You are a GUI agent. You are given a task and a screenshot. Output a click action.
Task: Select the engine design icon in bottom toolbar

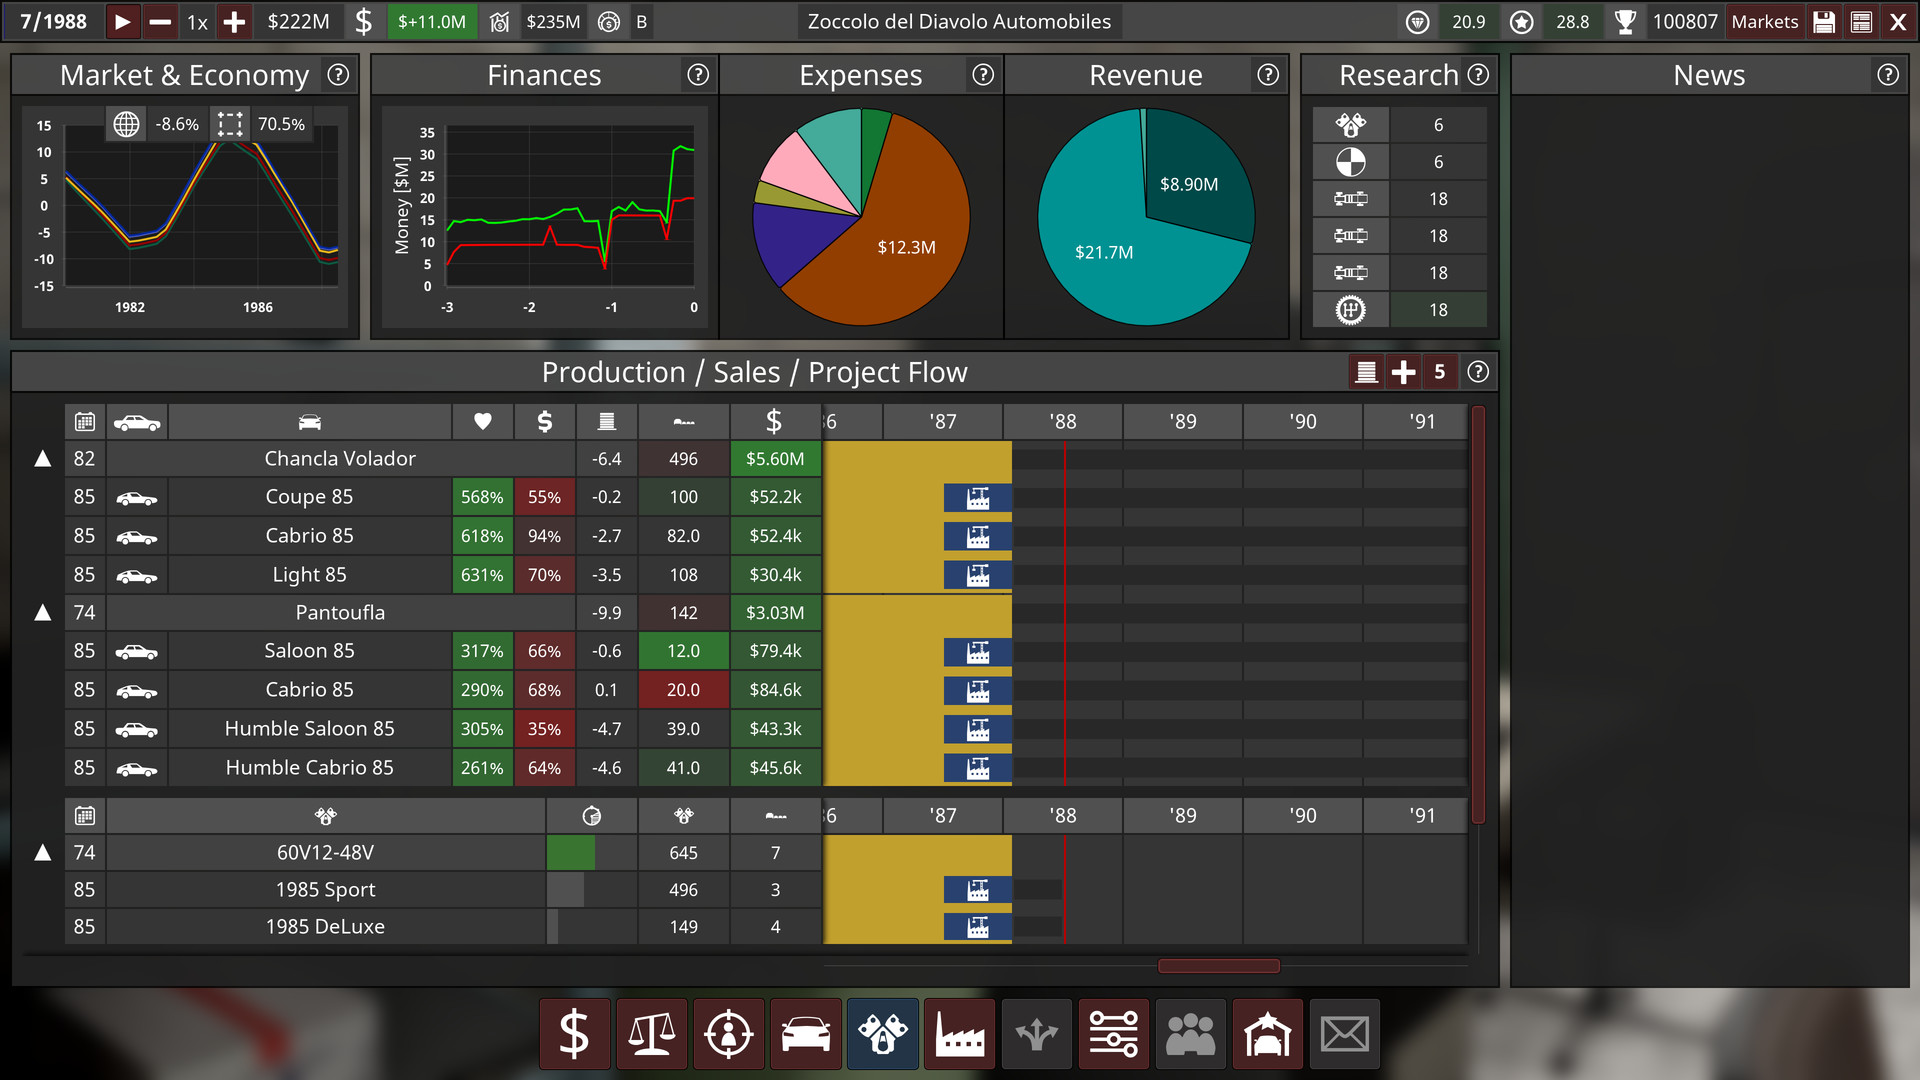pos(882,1033)
